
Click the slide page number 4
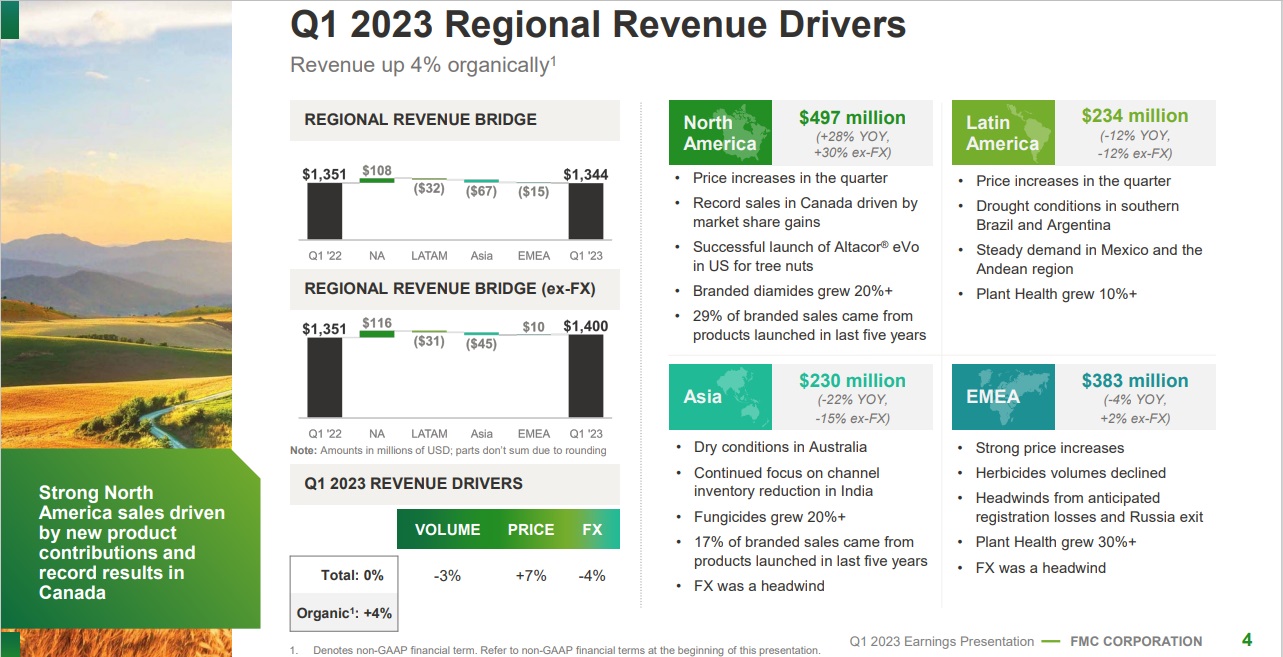[x=1246, y=641]
